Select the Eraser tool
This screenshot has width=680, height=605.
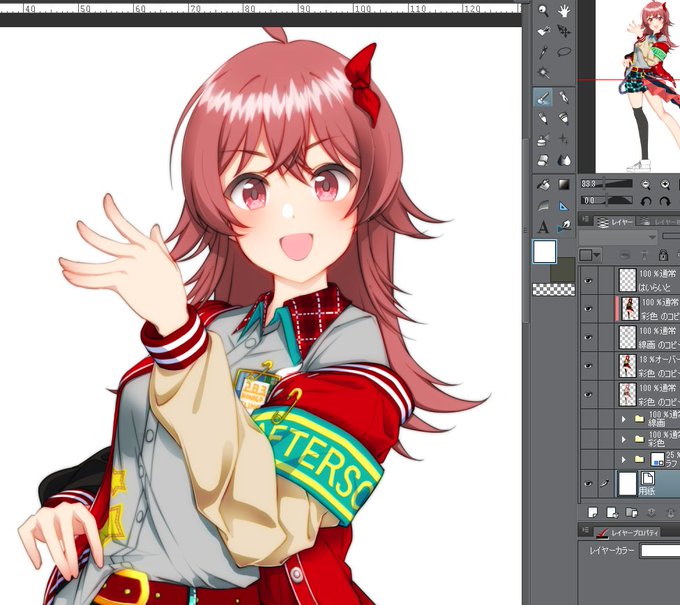click(543, 160)
